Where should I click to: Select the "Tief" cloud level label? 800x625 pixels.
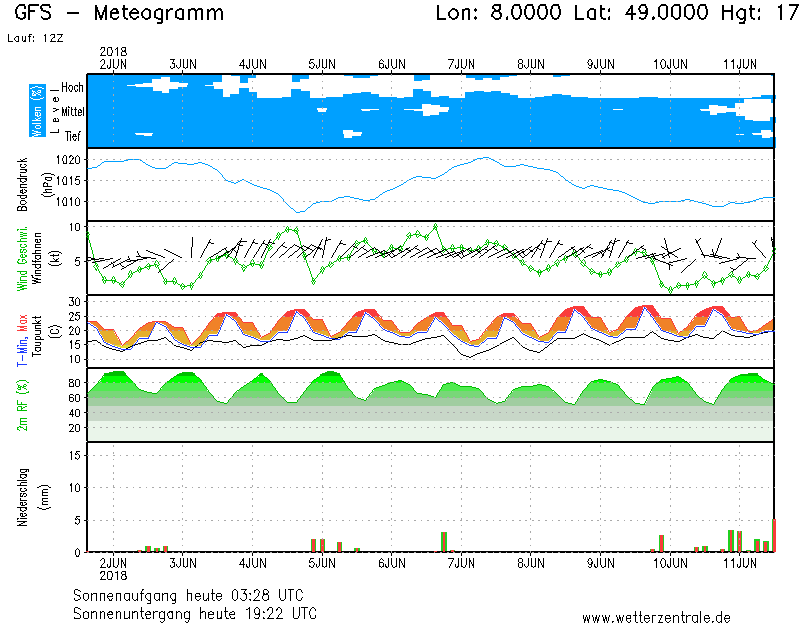tap(72, 136)
